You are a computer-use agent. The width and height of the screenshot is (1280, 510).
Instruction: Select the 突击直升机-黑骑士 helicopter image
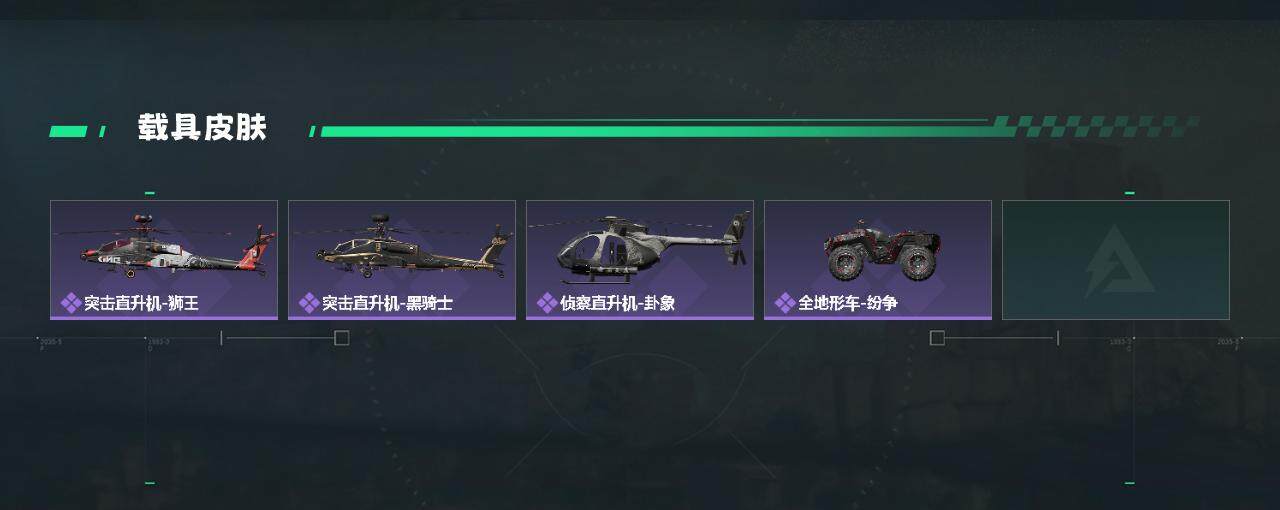pos(403,246)
